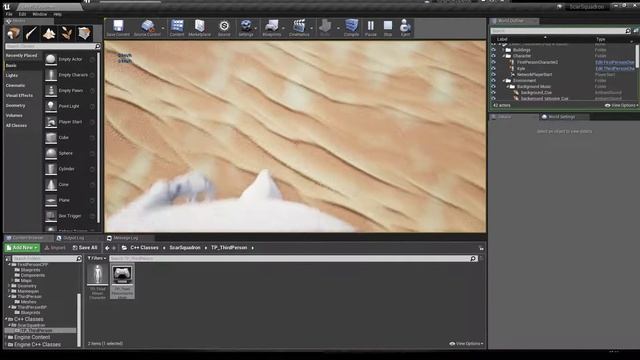Image resolution: width=640 pixels, height=360 pixels.
Task: Select the Sphere item in Basic list
Action: tap(69, 153)
